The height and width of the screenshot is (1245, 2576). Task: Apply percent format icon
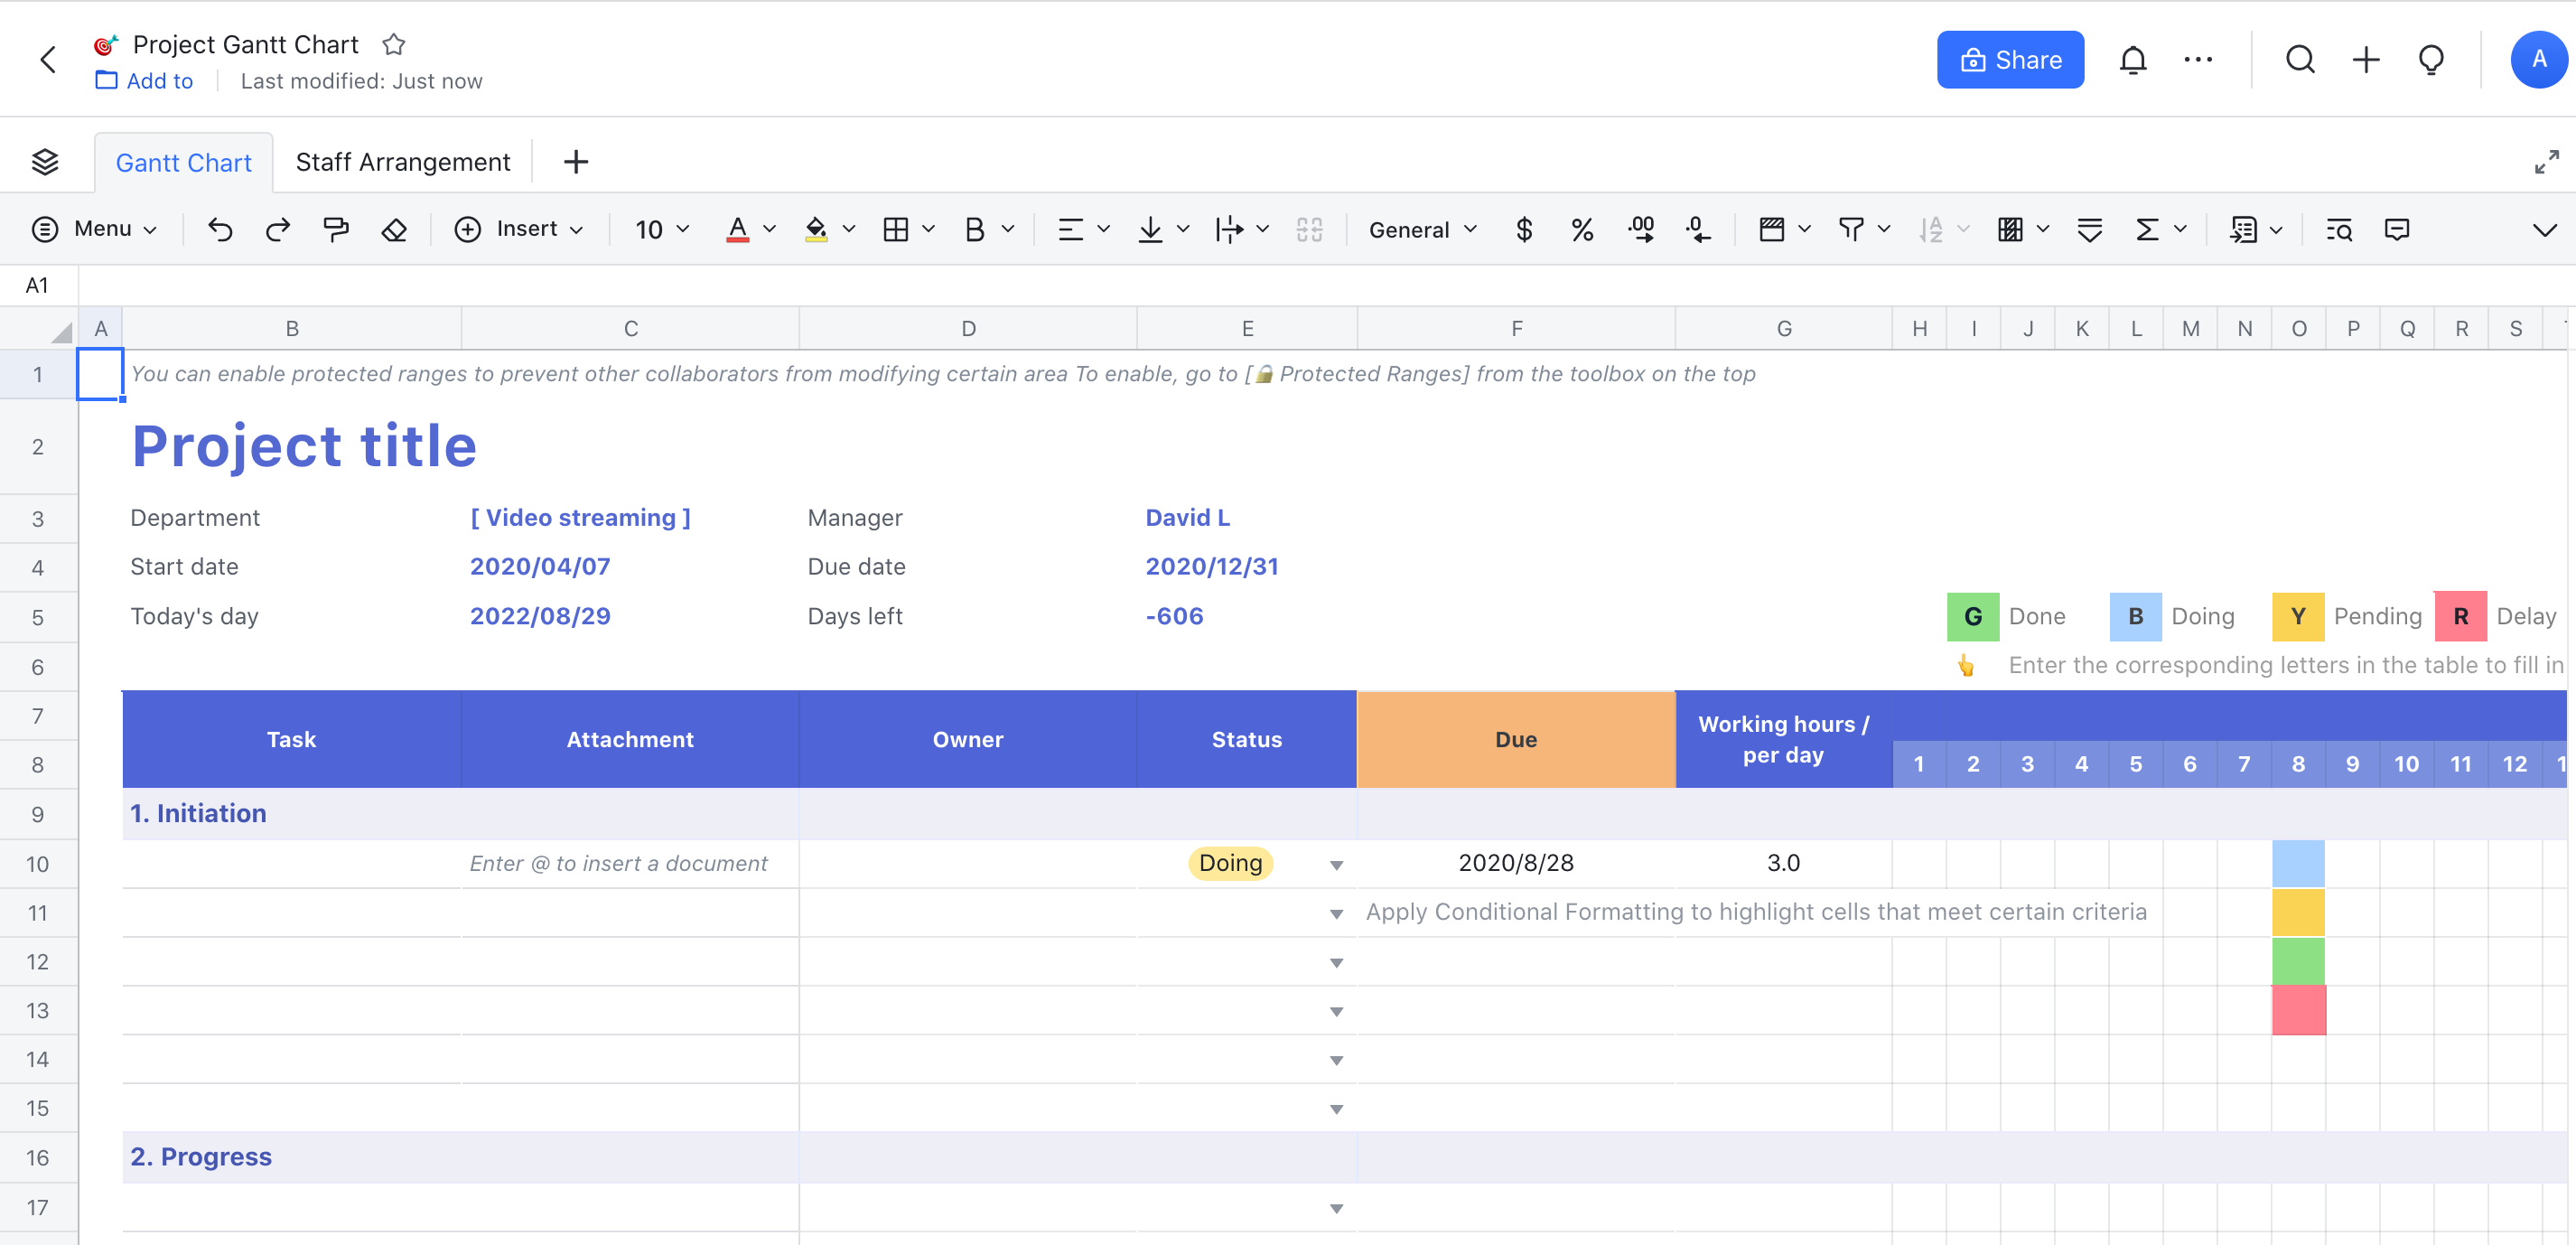coord(1582,229)
